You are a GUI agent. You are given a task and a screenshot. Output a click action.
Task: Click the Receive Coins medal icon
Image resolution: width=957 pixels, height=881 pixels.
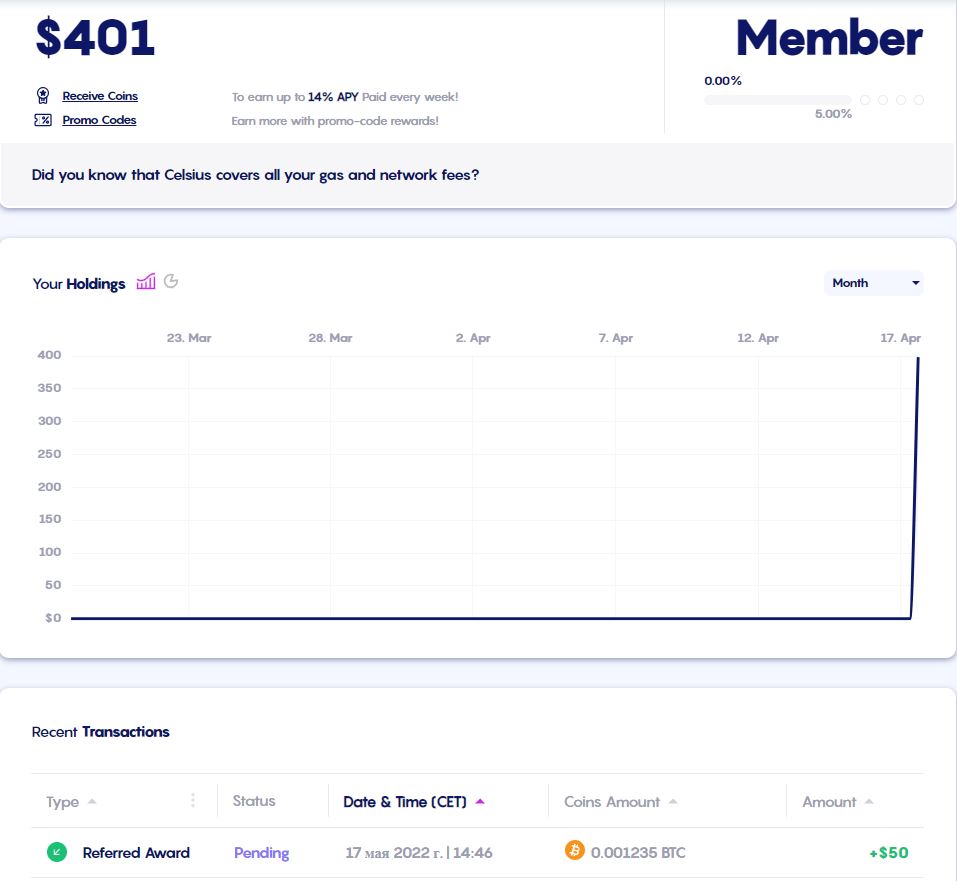coord(43,96)
